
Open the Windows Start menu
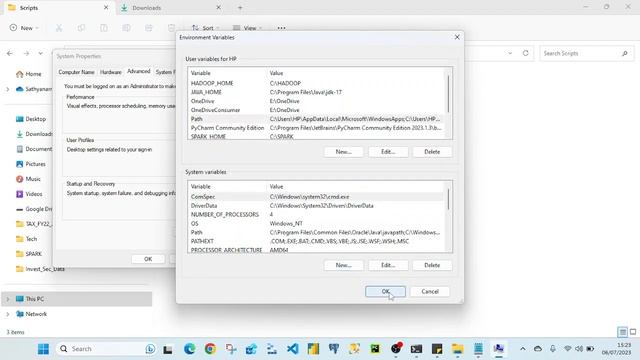point(43,349)
